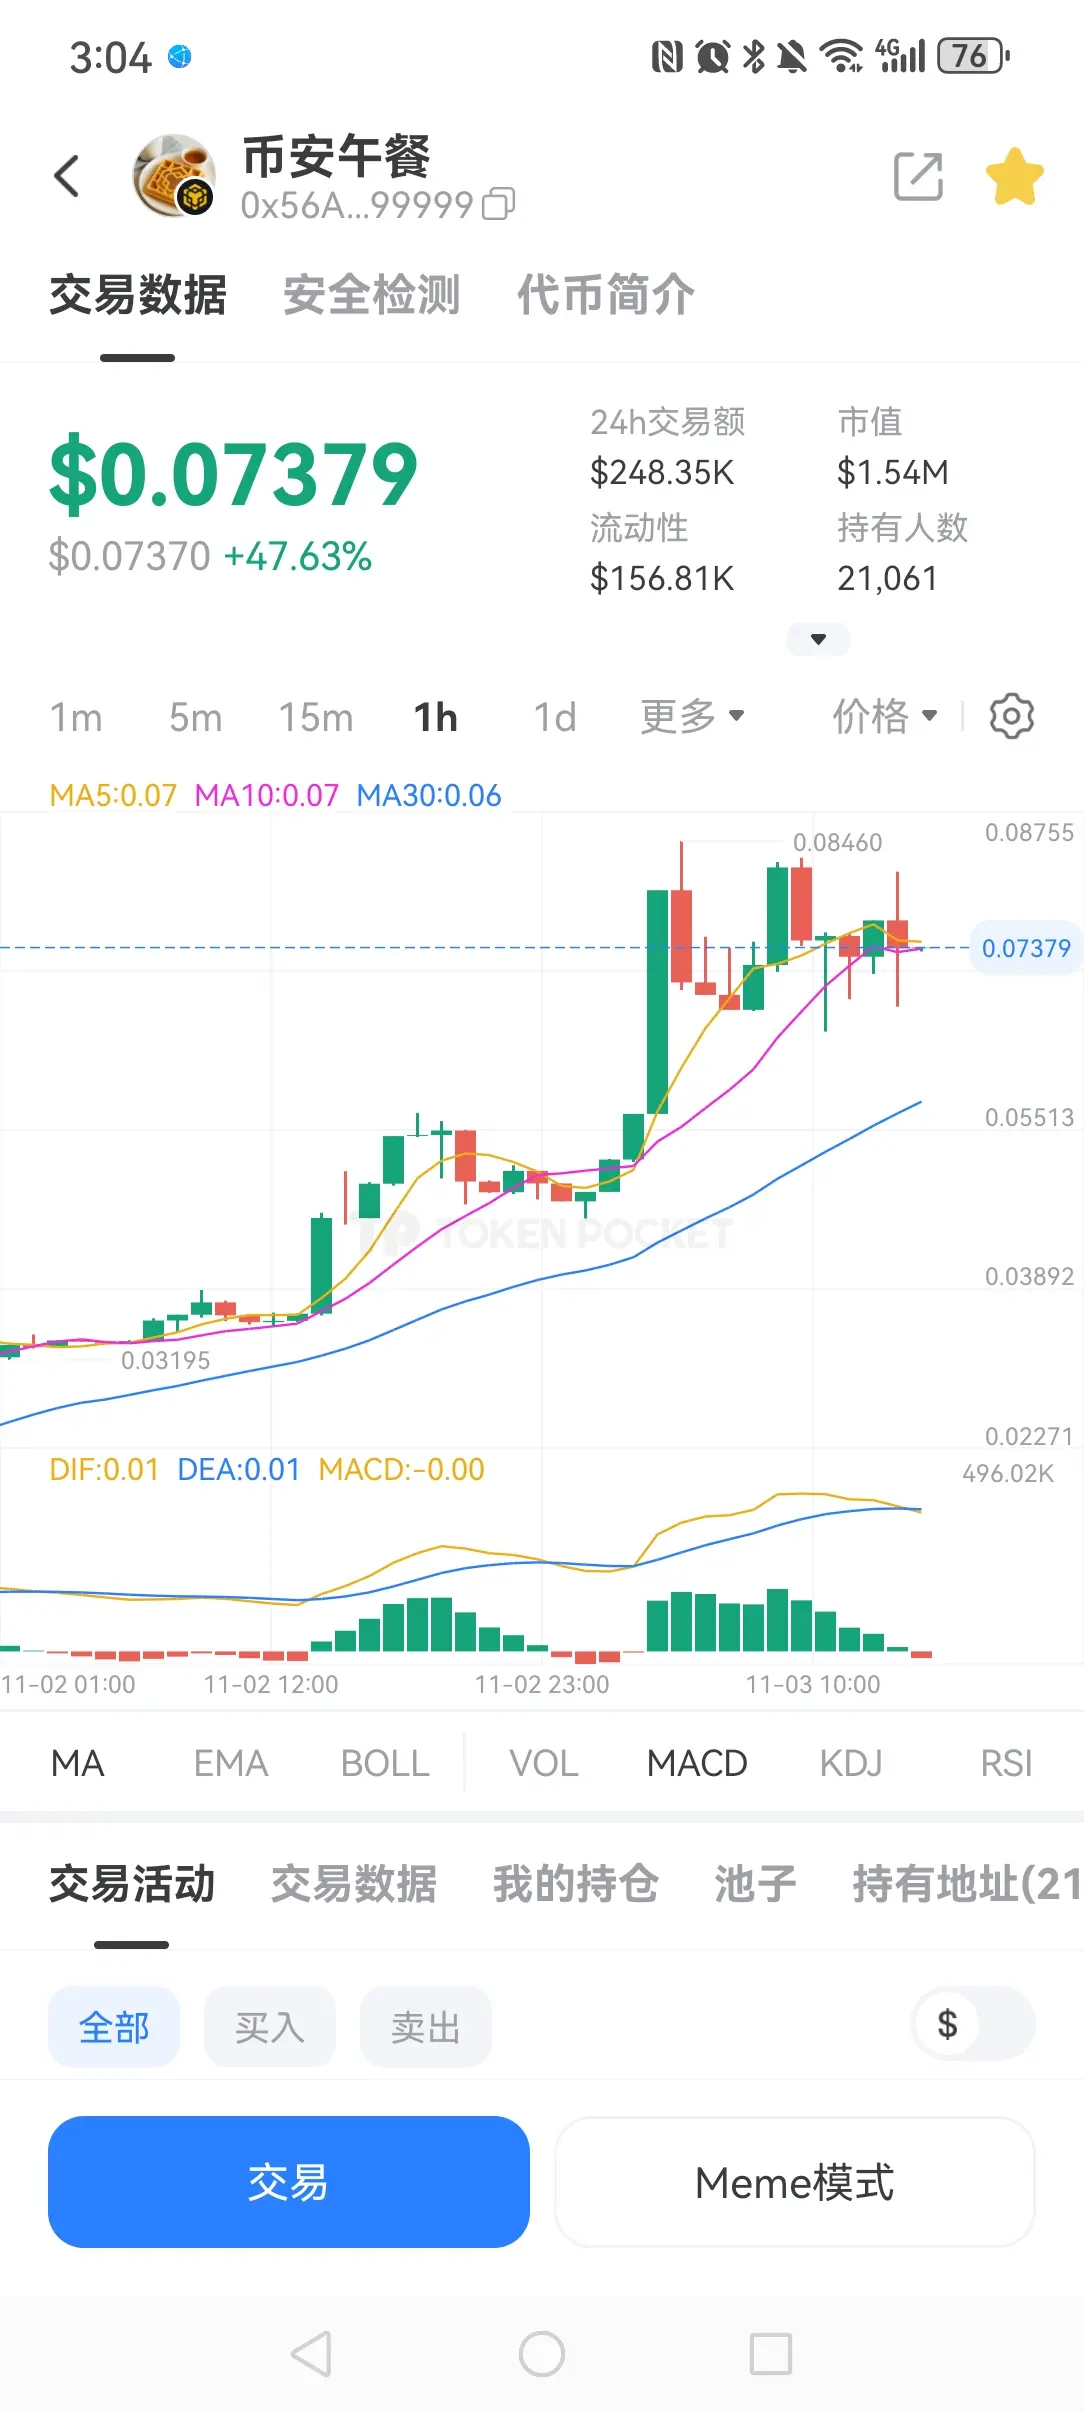
Task: Filter trades by 全部
Action: pyautogui.click(x=114, y=2027)
